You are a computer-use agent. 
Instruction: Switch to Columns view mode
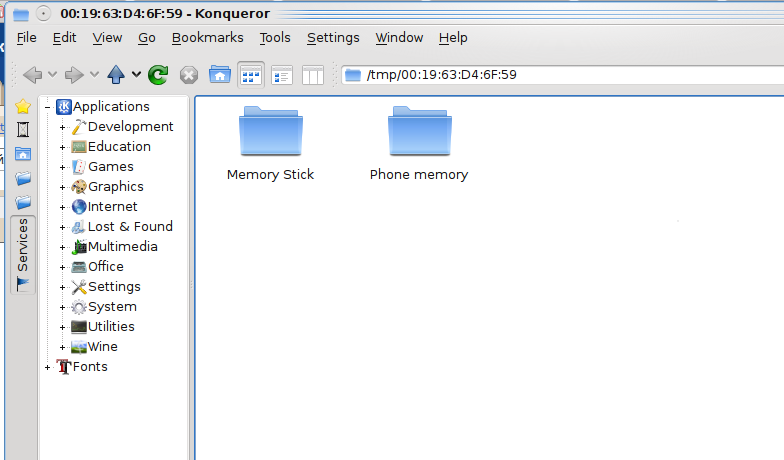[x=313, y=76]
